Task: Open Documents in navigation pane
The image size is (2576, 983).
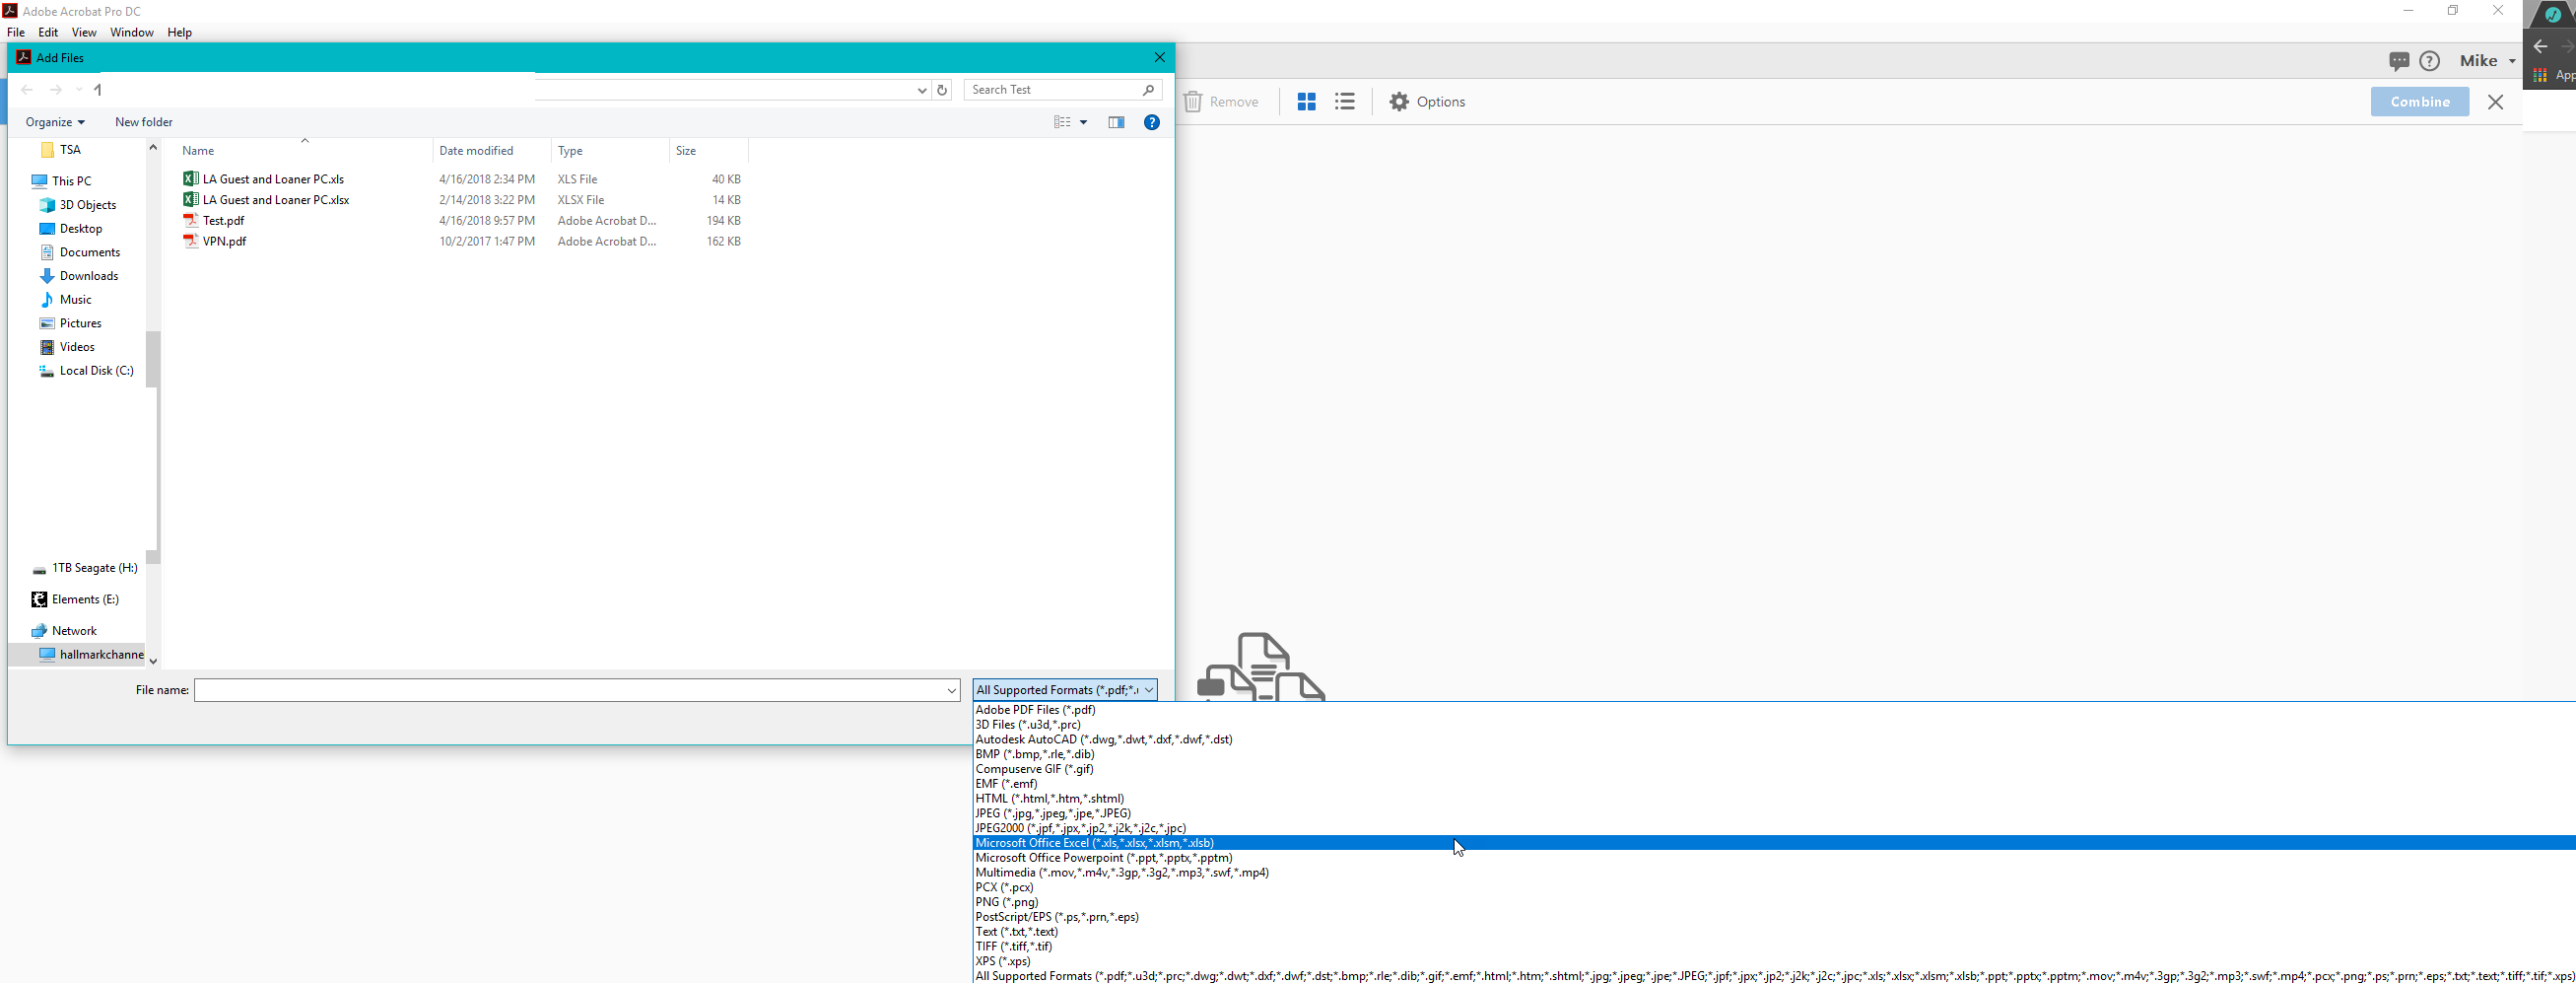Action: pyautogui.click(x=80, y=252)
